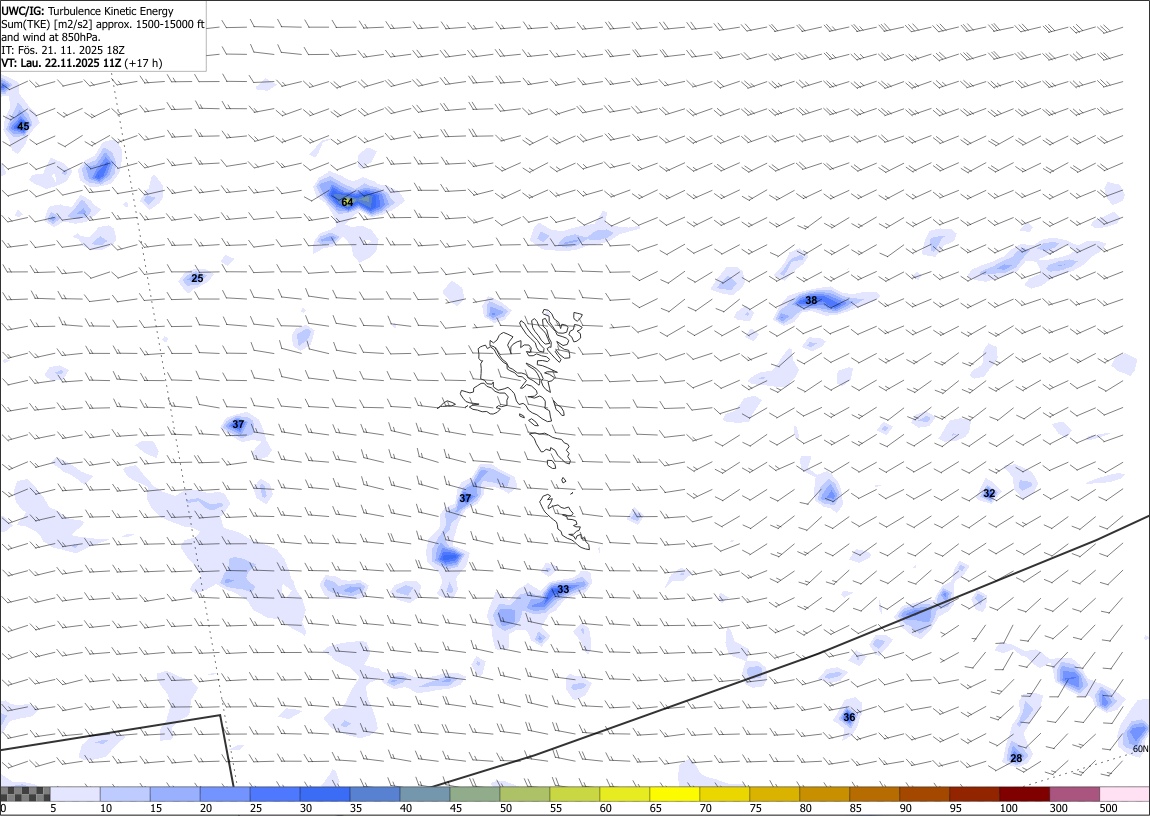Click the gold 70–75 legend swatch

coord(724,794)
